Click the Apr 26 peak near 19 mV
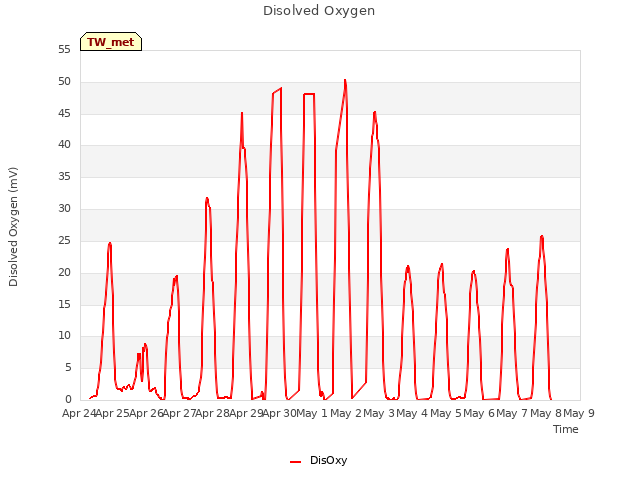 tap(176, 276)
